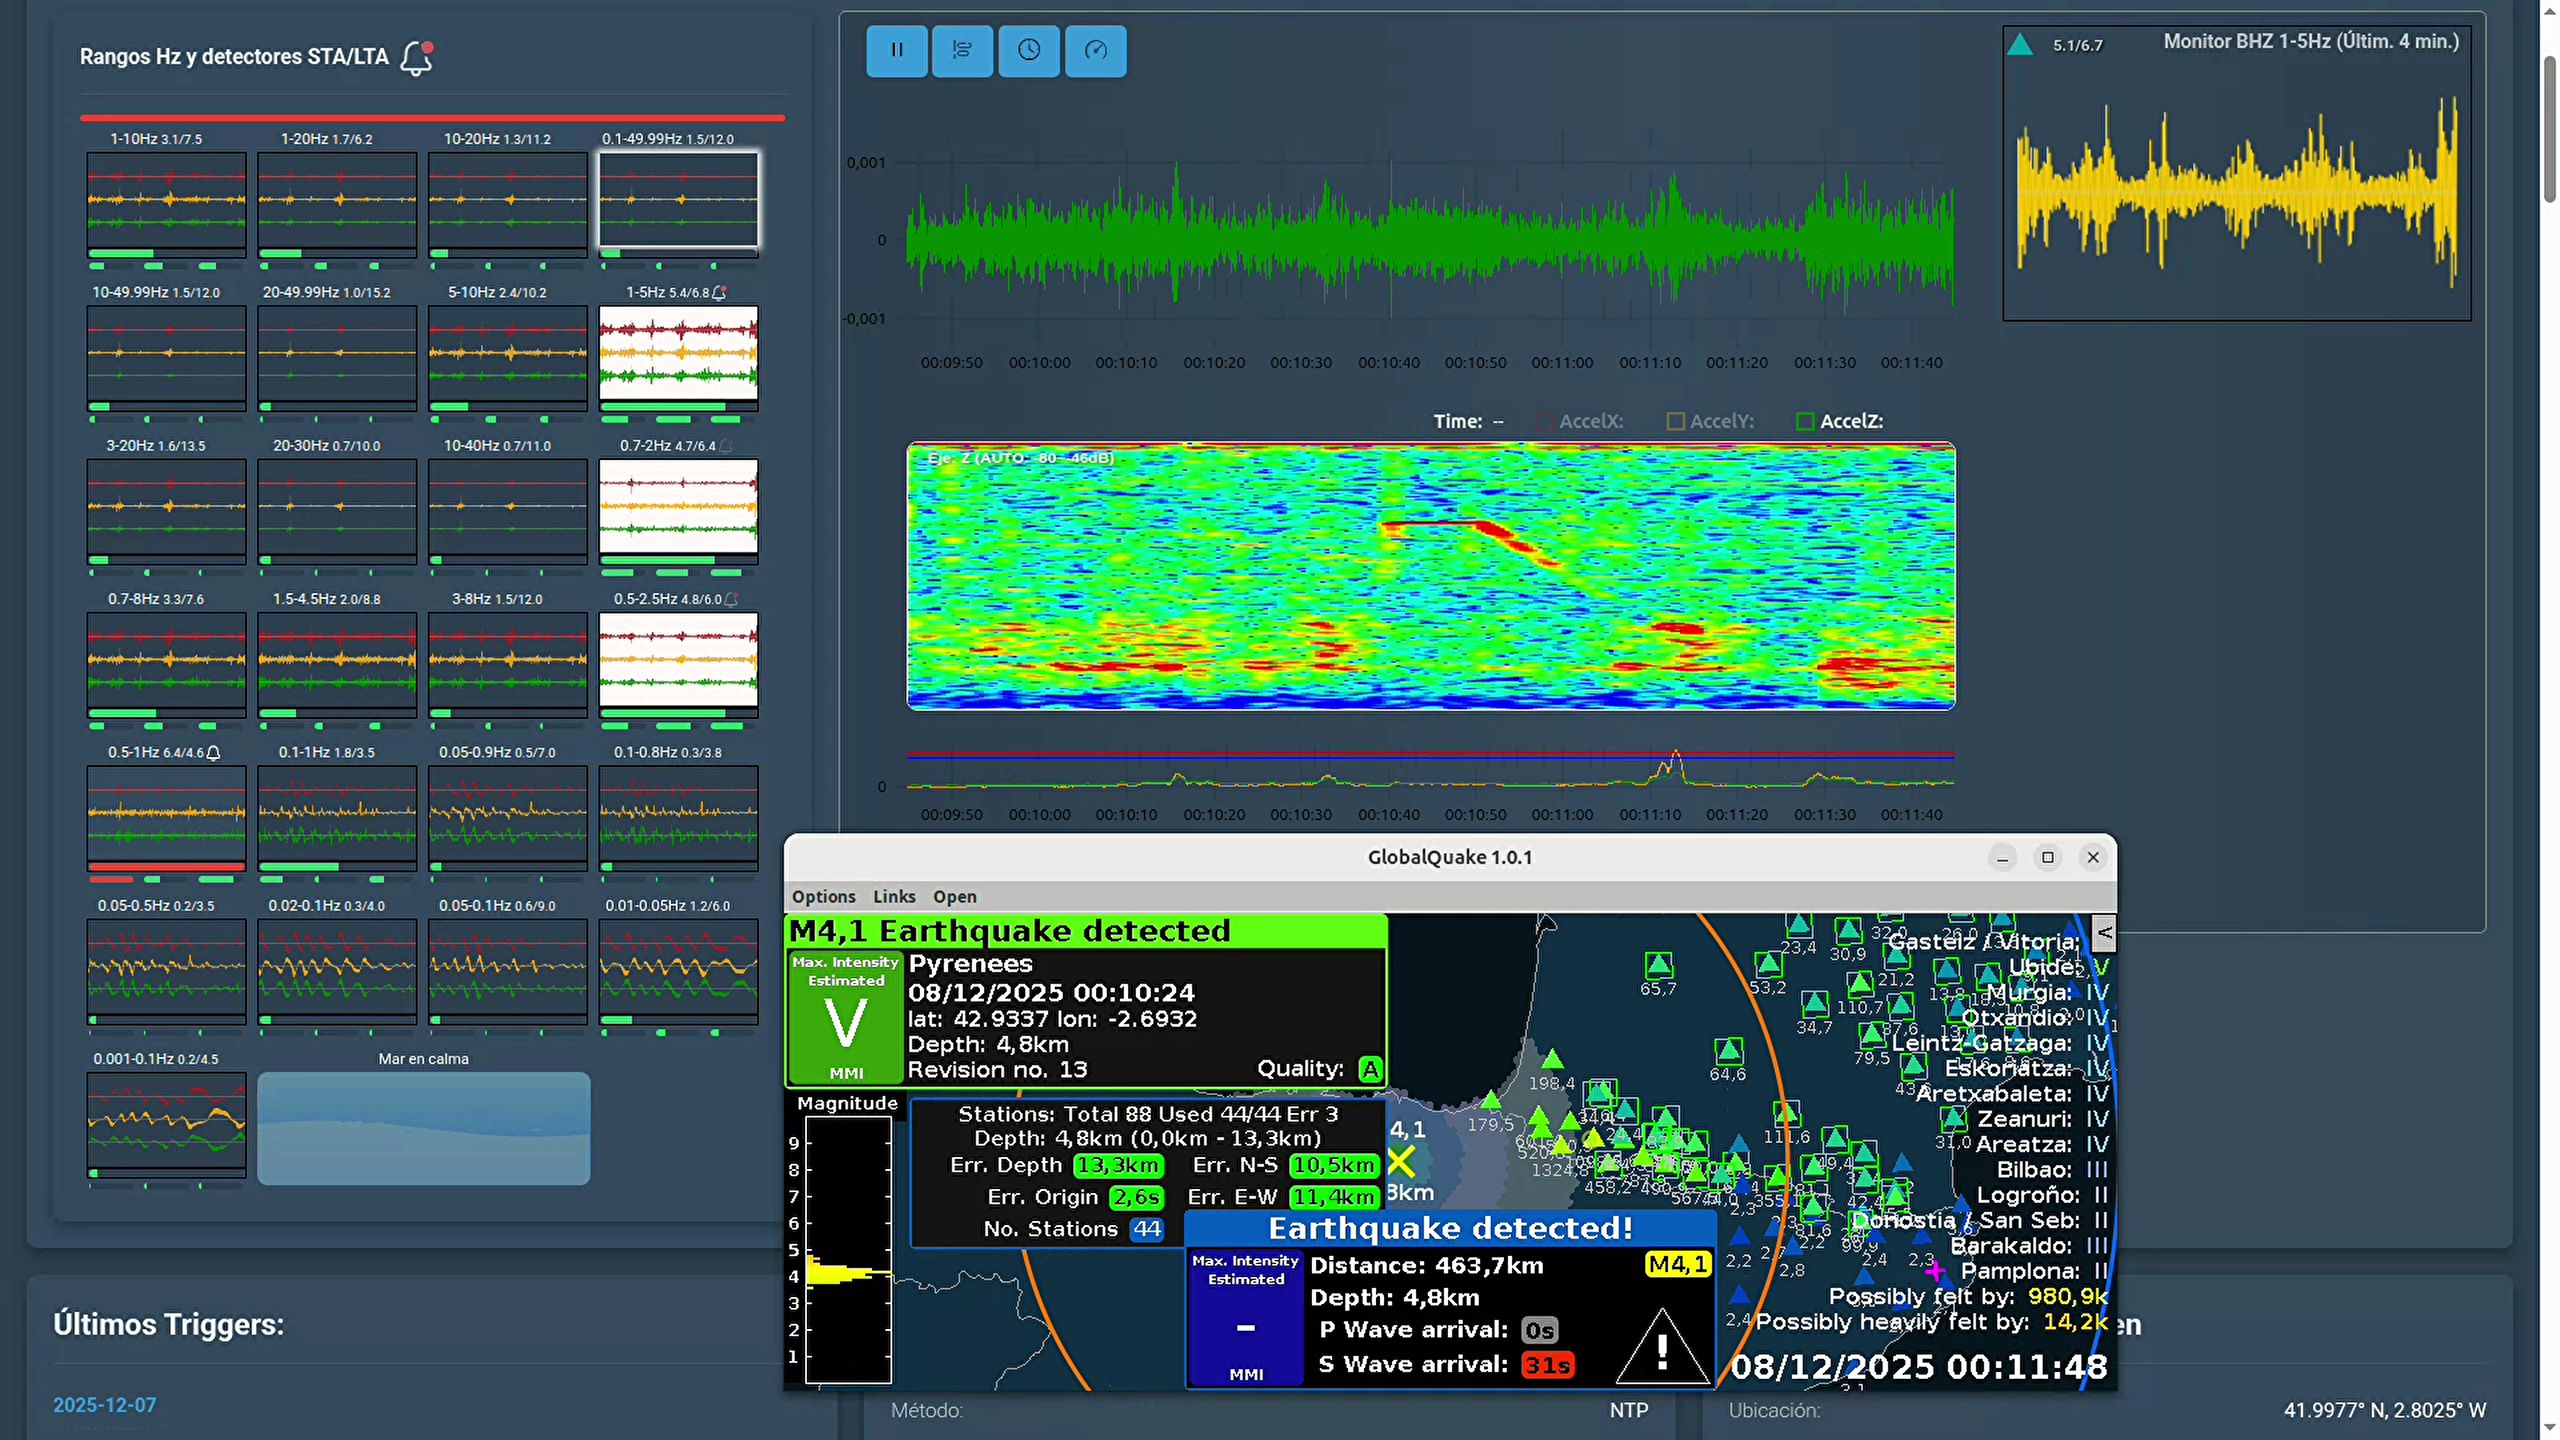This screenshot has width=2560, height=1440.
Task: Toggle the AccelX checkbox
Action: [x=1544, y=422]
